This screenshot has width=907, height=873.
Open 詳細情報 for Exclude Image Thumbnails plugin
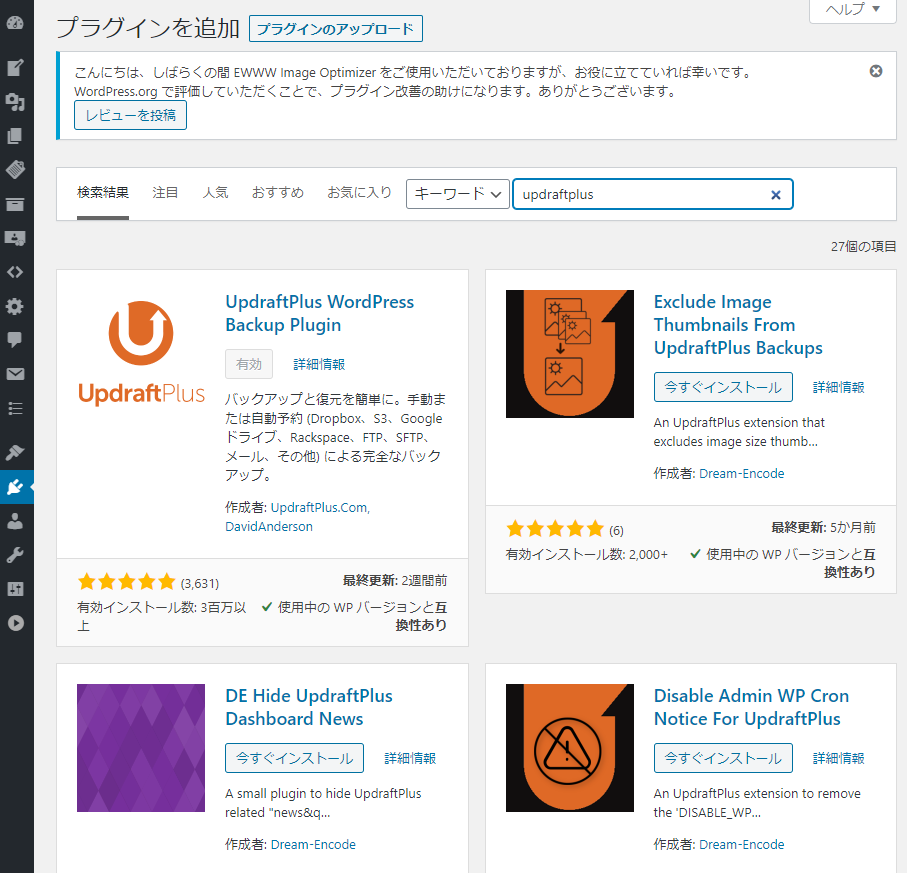(x=839, y=387)
